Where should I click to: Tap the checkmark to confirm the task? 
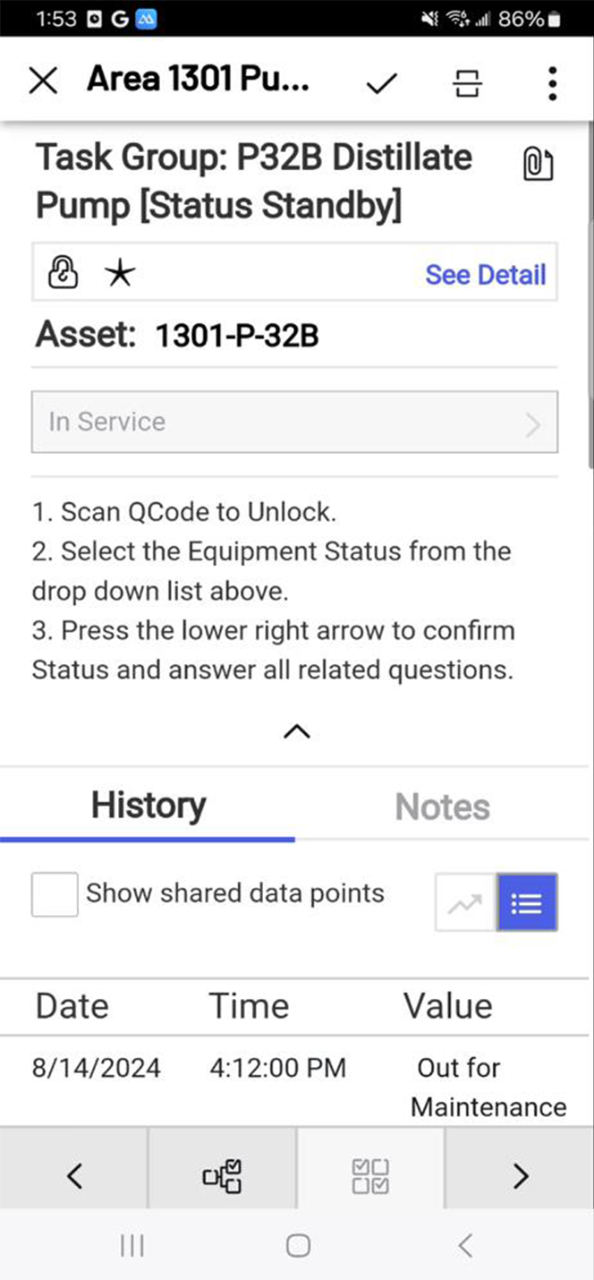click(381, 83)
